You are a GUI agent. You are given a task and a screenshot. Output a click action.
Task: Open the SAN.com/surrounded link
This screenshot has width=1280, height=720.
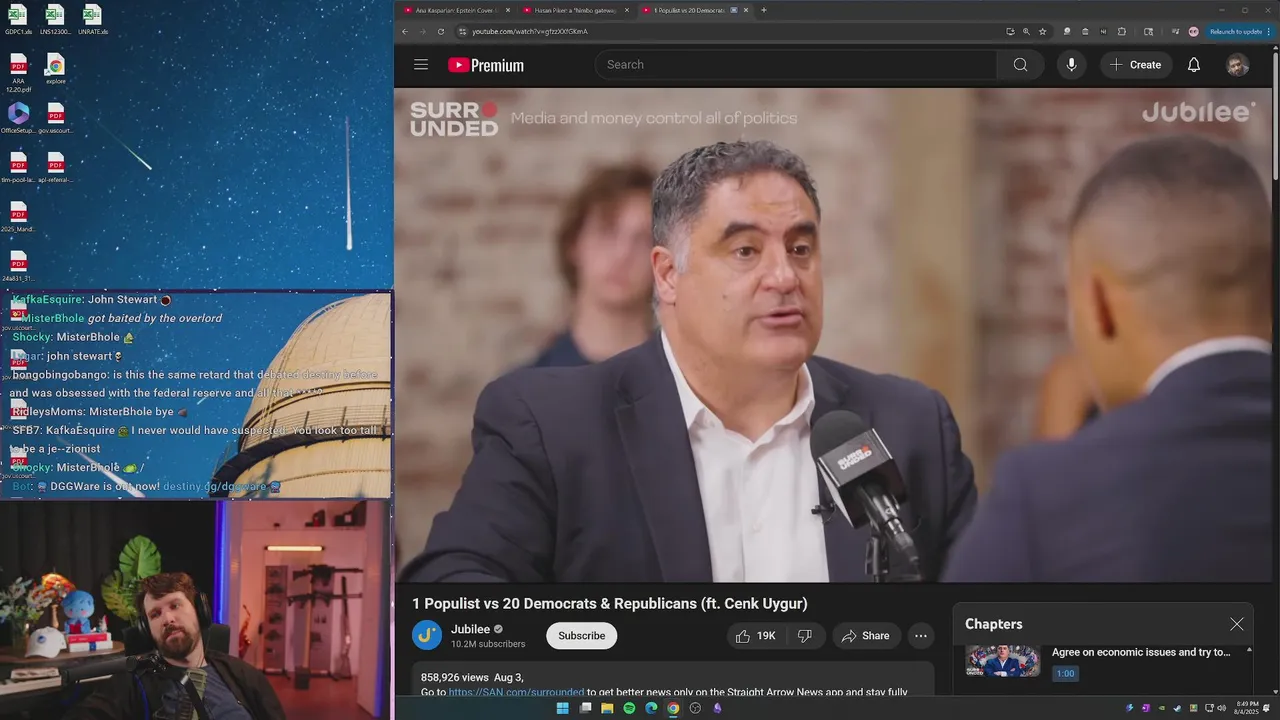[516, 692]
